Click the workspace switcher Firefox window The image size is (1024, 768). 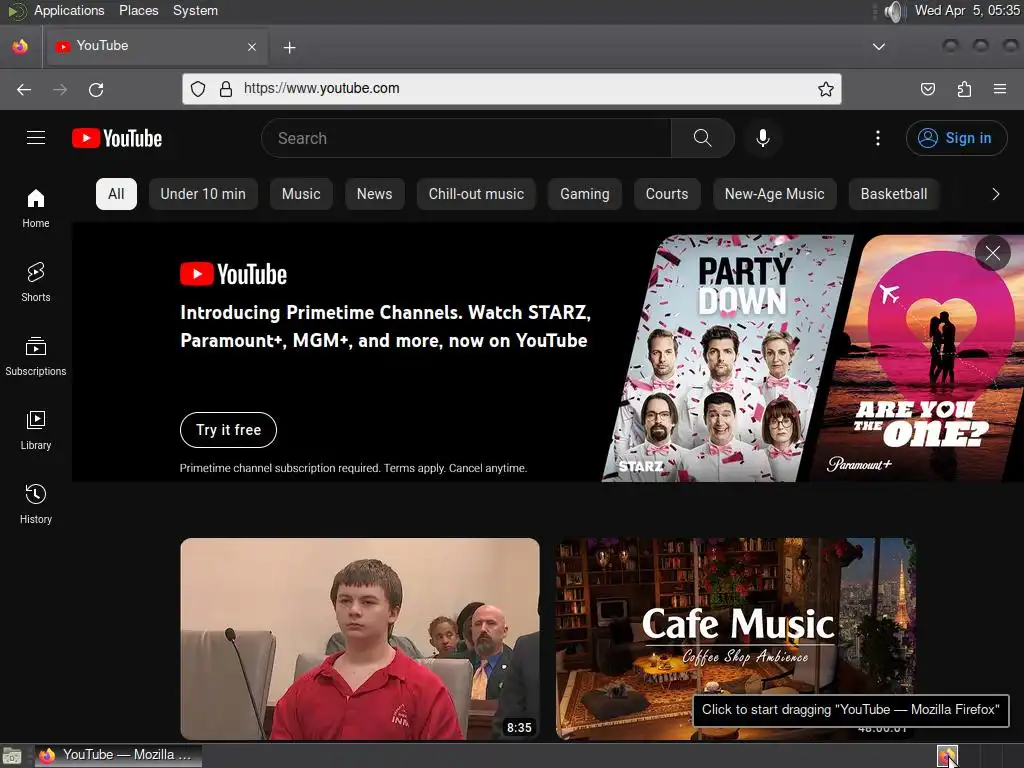(x=947, y=756)
